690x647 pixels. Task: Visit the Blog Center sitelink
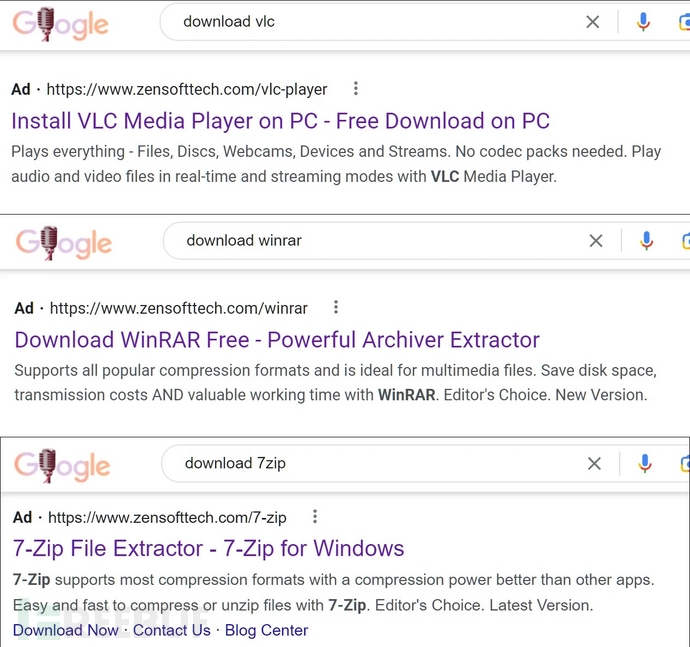pyautogui.click(x=266, y=630)
